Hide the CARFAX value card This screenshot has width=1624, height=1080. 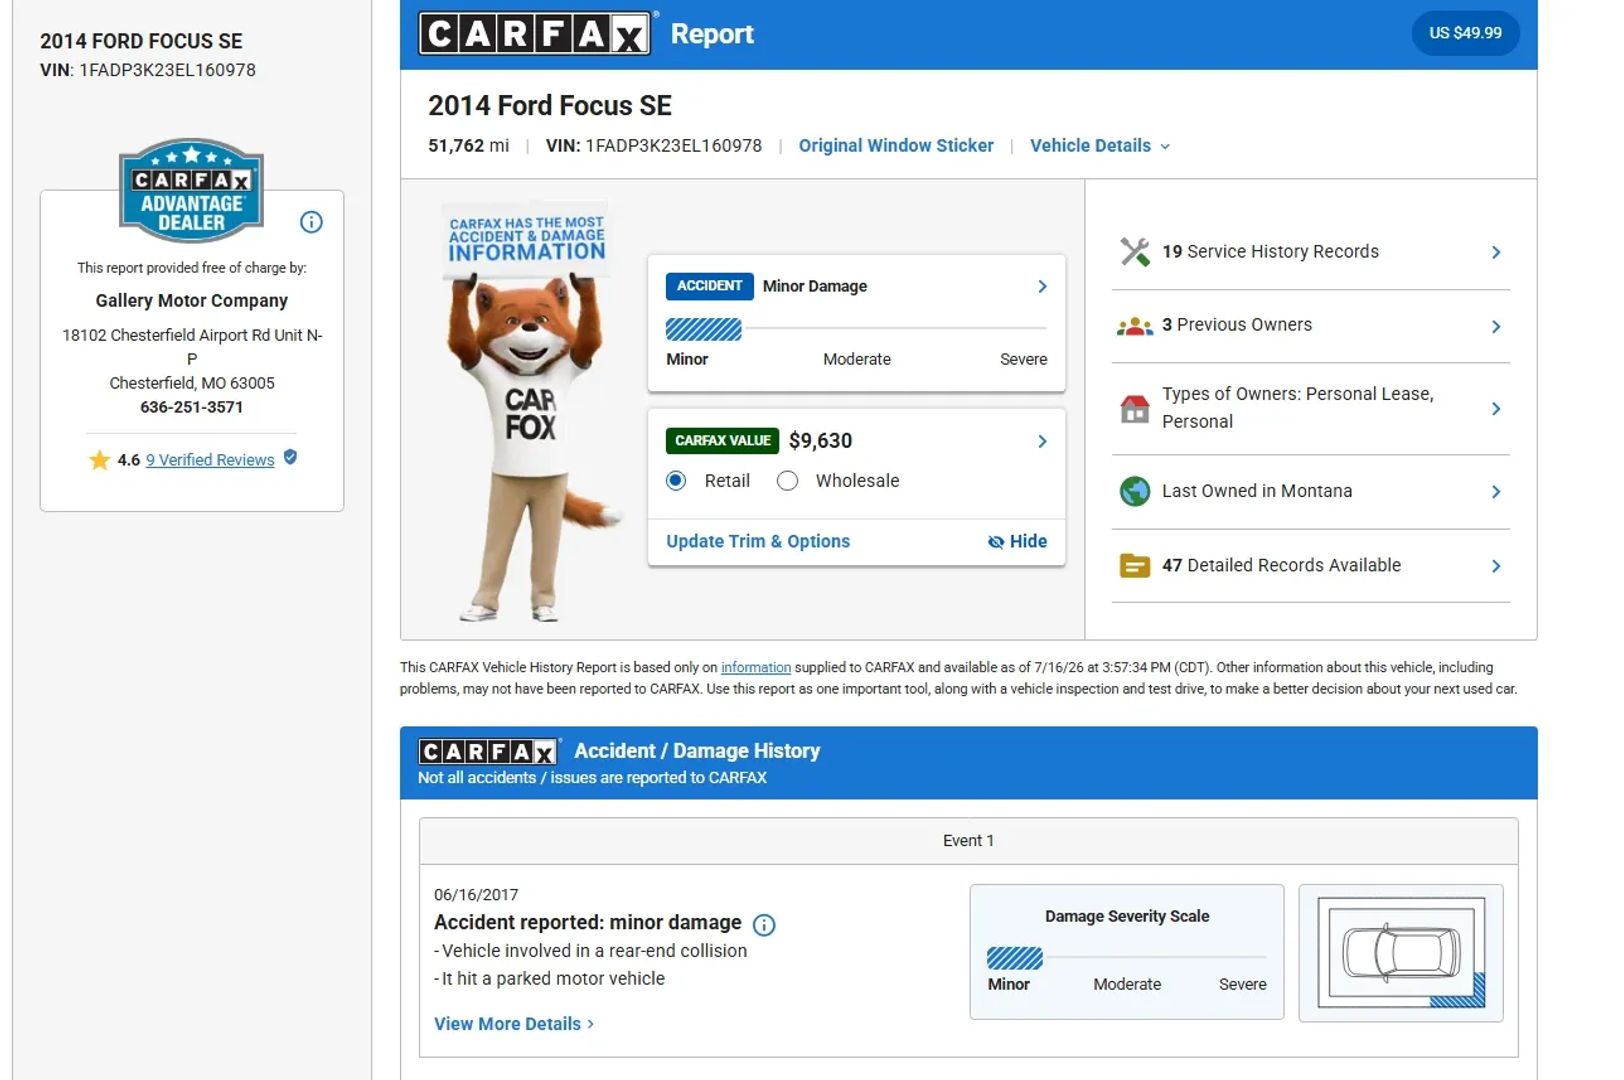[x=1017, y=542]
